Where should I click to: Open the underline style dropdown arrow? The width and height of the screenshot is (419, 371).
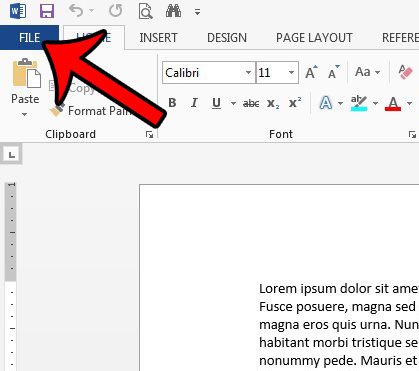click(233, 104)
